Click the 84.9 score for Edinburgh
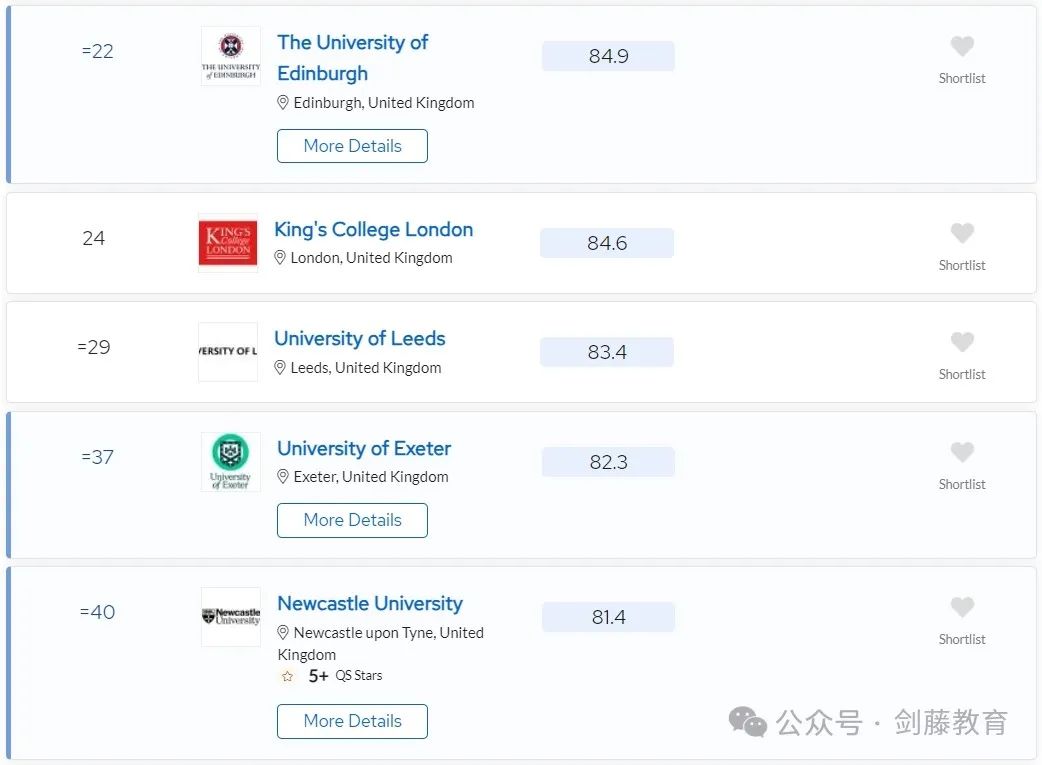The height and width of the screenshot is (765, 1042). (x=608, y=56)
